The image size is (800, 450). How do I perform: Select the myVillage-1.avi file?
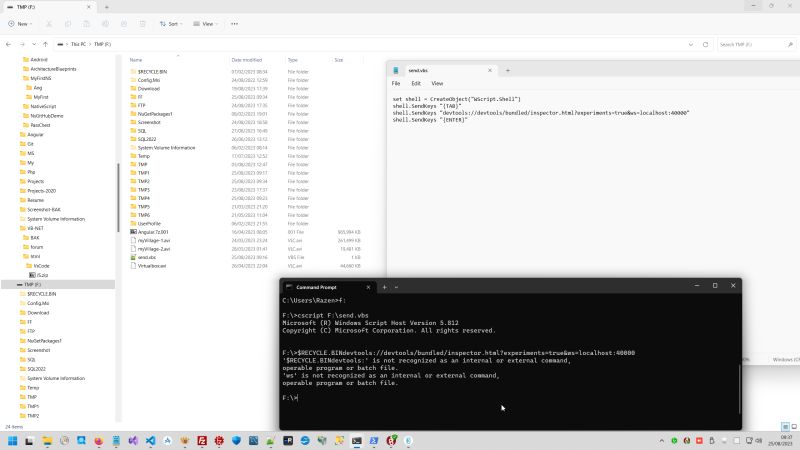pos(154,240)
